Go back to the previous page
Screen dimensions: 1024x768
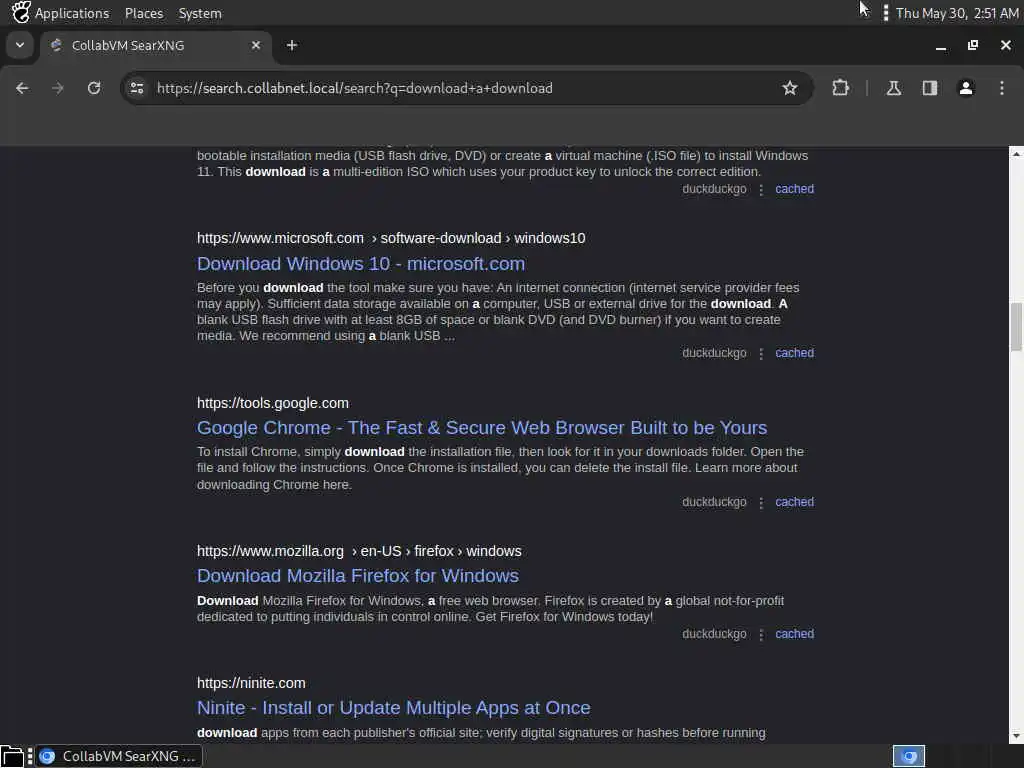point(22,88)
